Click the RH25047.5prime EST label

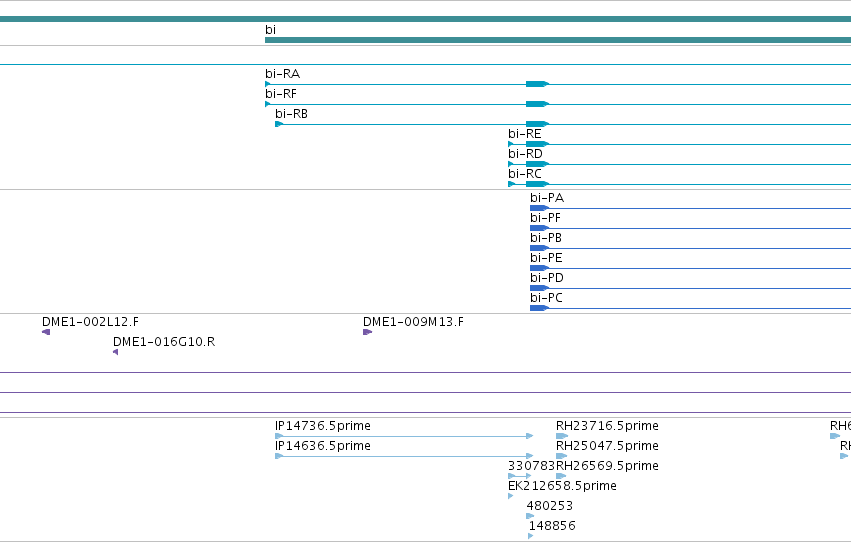point(607,447)
